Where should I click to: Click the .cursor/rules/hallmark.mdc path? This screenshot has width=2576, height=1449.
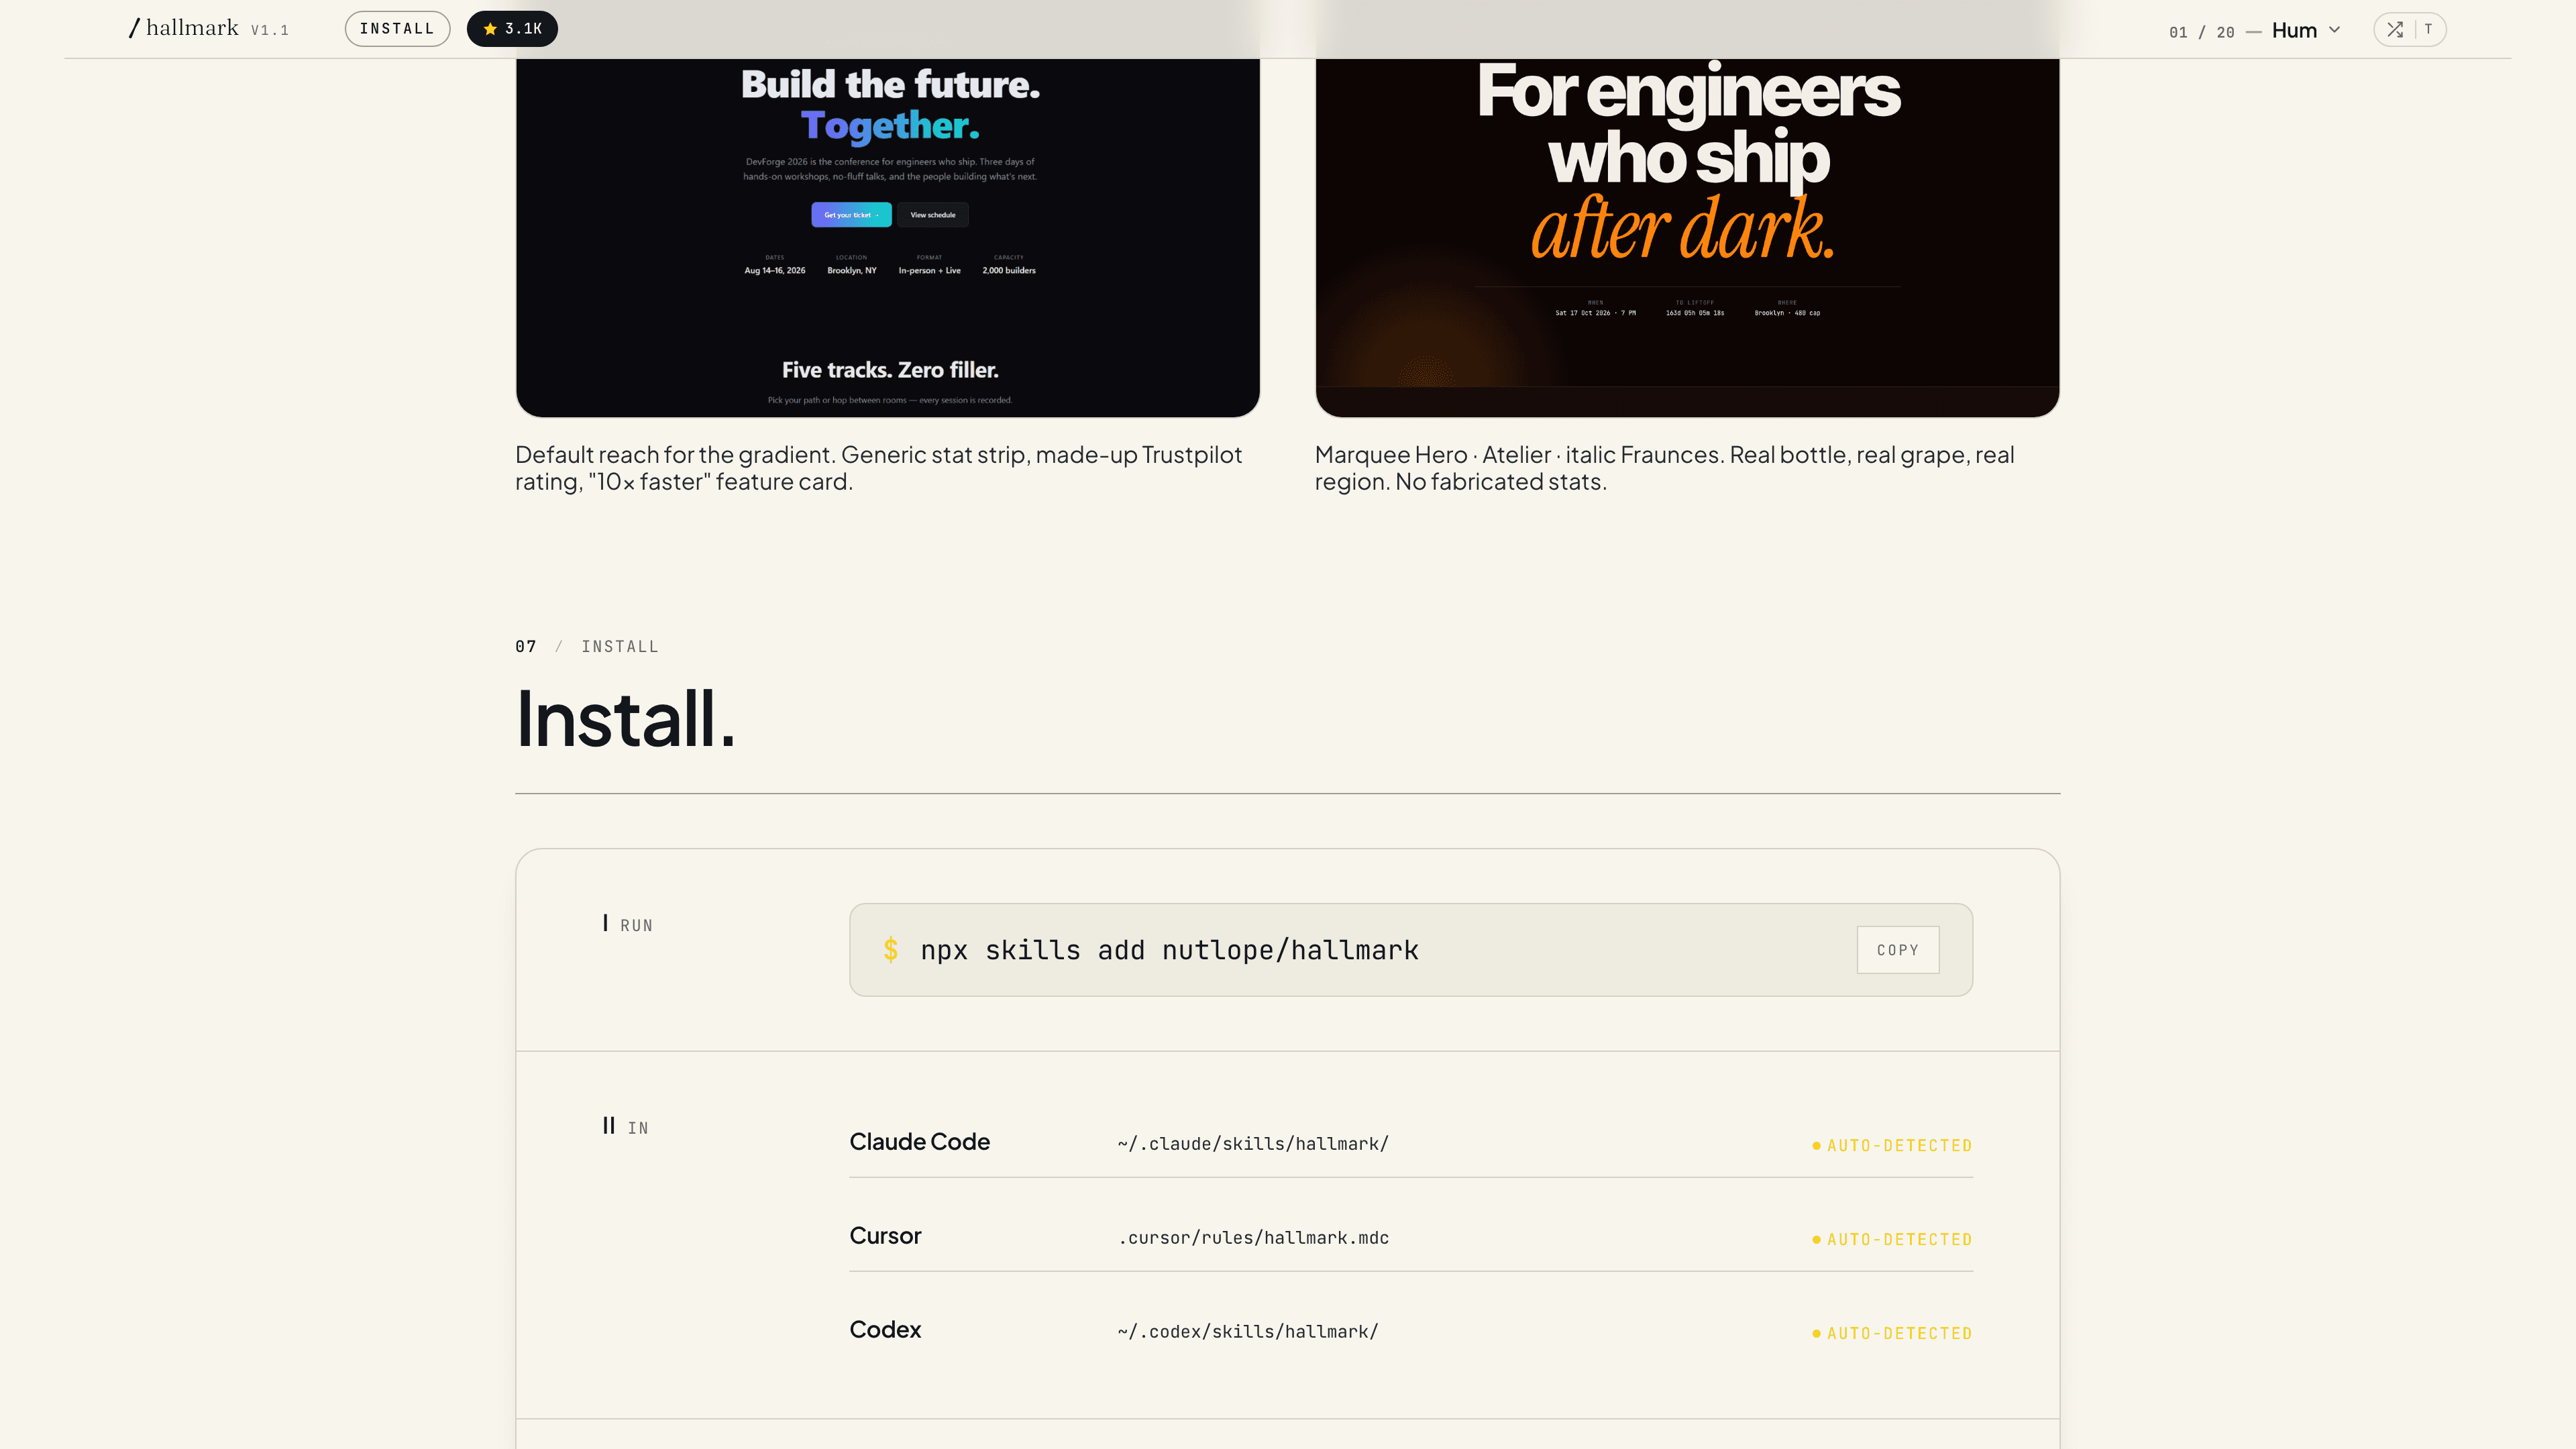[x=1253, y=1238]
